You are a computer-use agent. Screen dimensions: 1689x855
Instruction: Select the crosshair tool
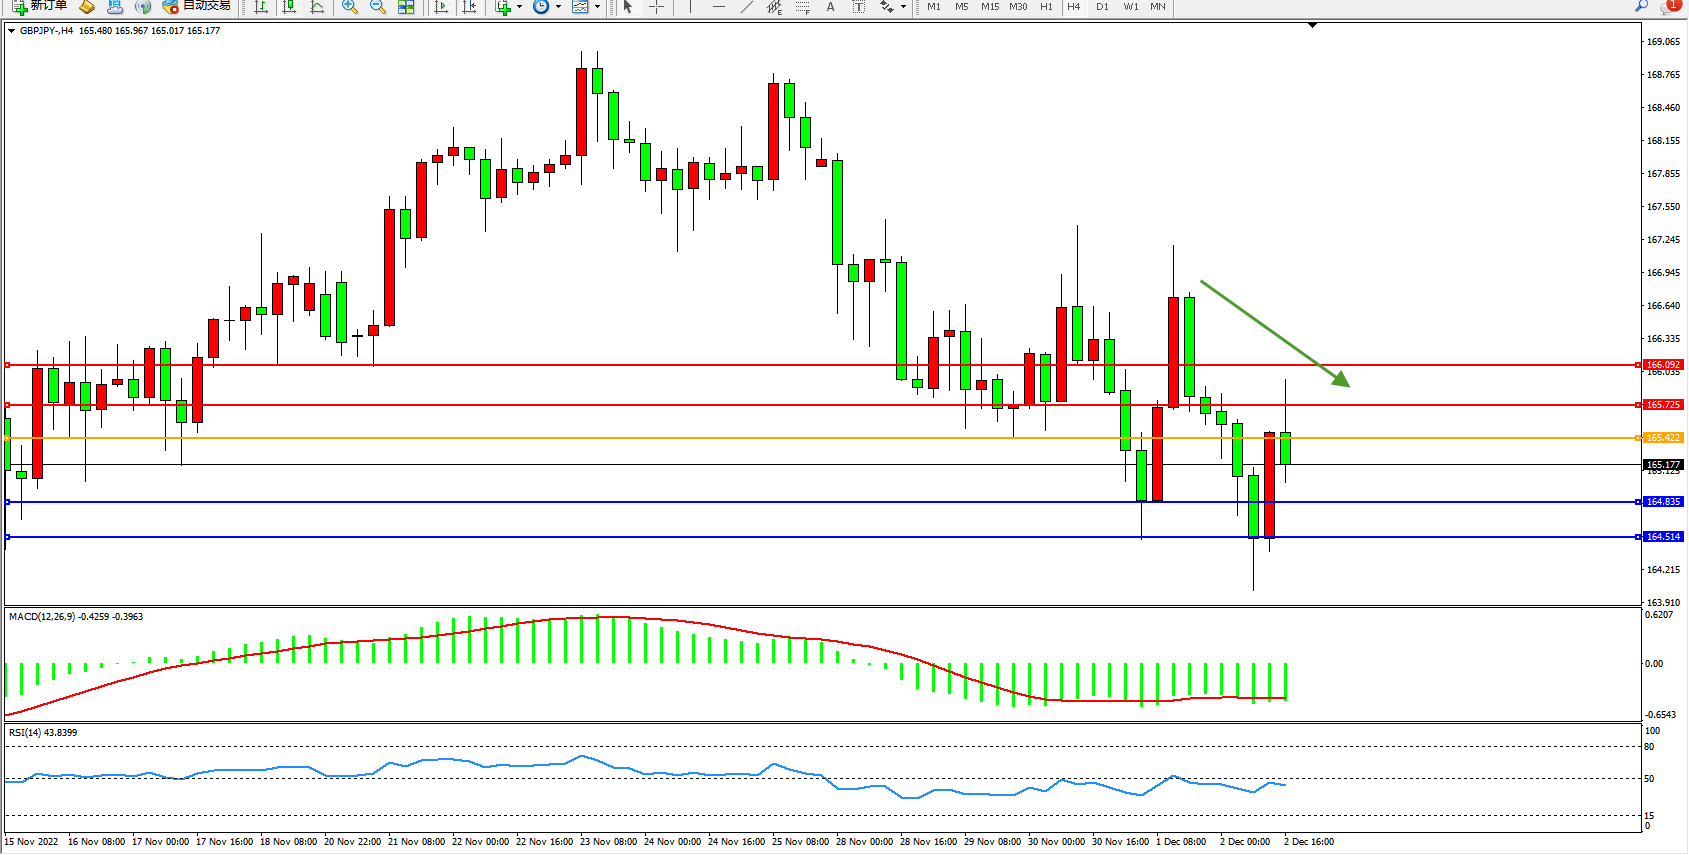656,7
